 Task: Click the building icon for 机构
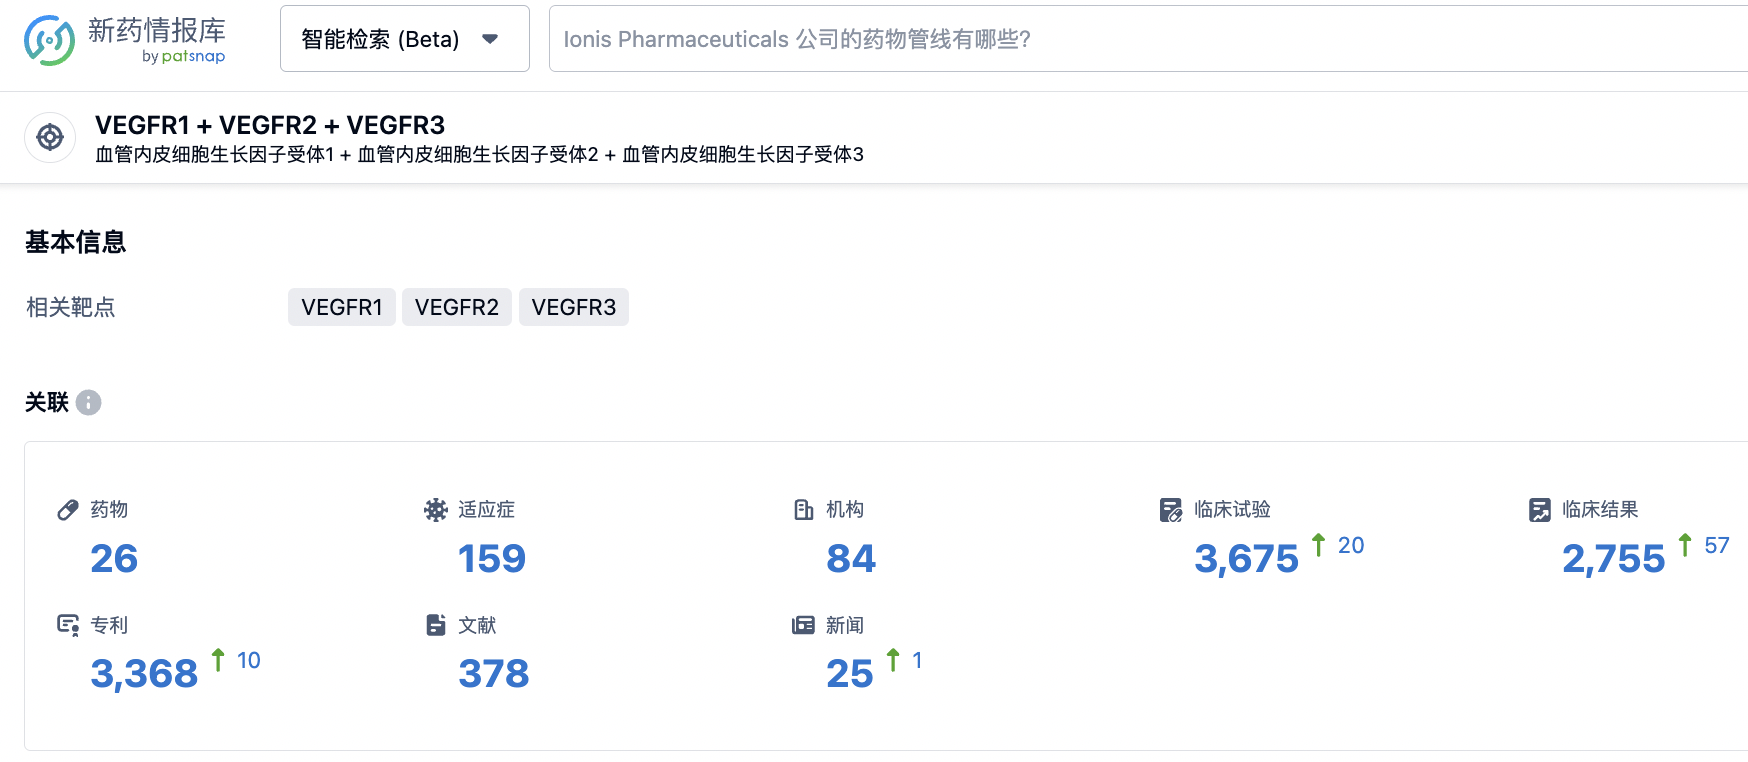point(804,510)
